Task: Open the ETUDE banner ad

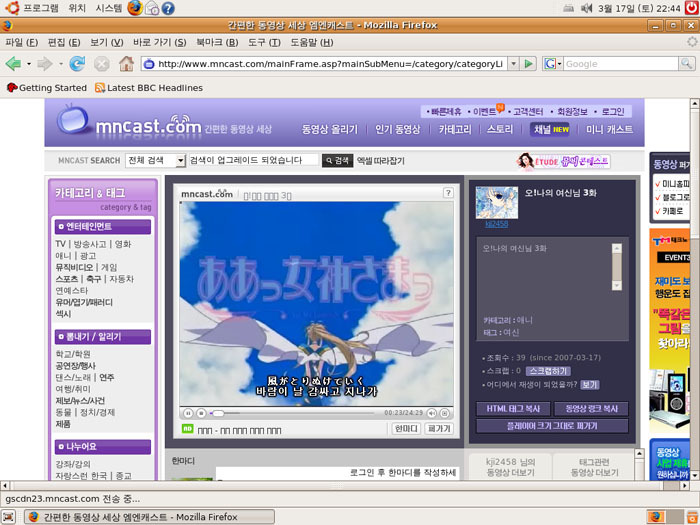Action: point(563,161)
